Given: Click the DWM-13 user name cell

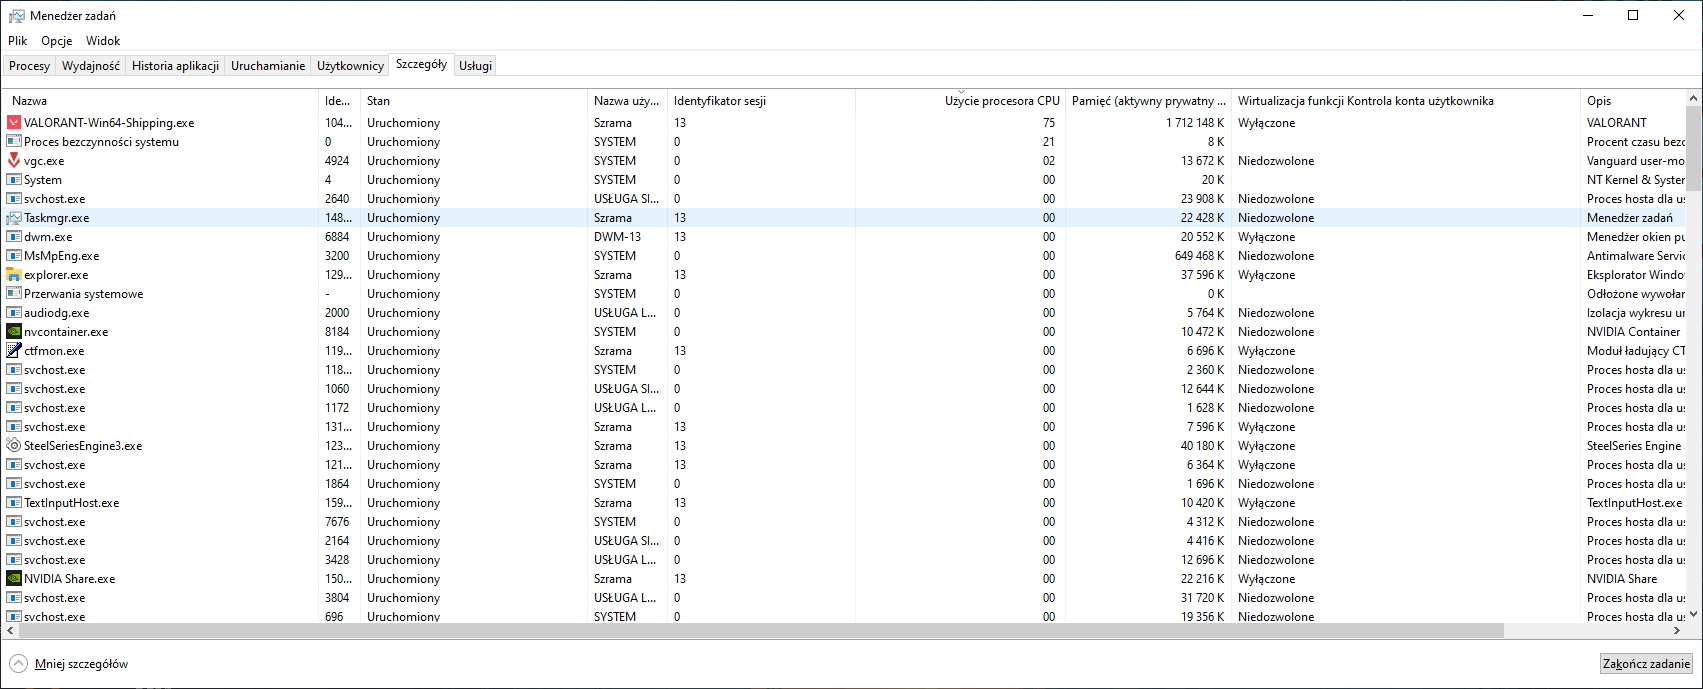Looking at the screenshot, I should tap(617, 237).
